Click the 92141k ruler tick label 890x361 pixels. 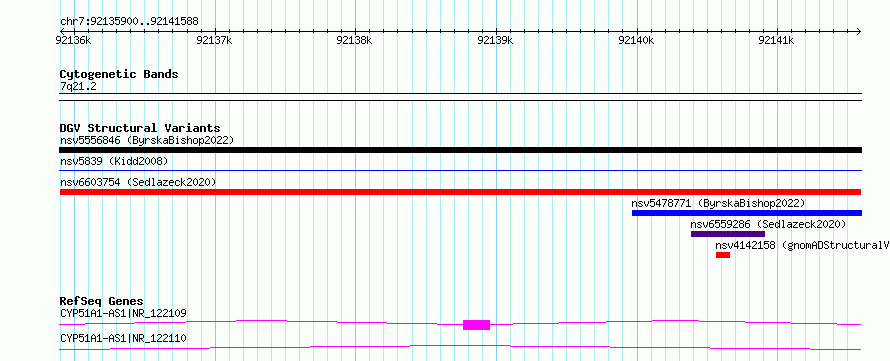pos(776,40)
